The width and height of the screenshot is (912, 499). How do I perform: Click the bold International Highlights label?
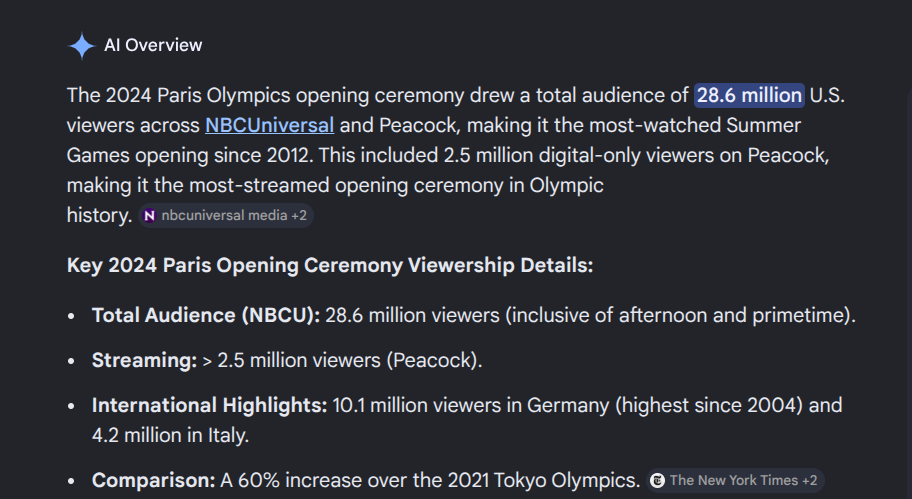point(210,406)
